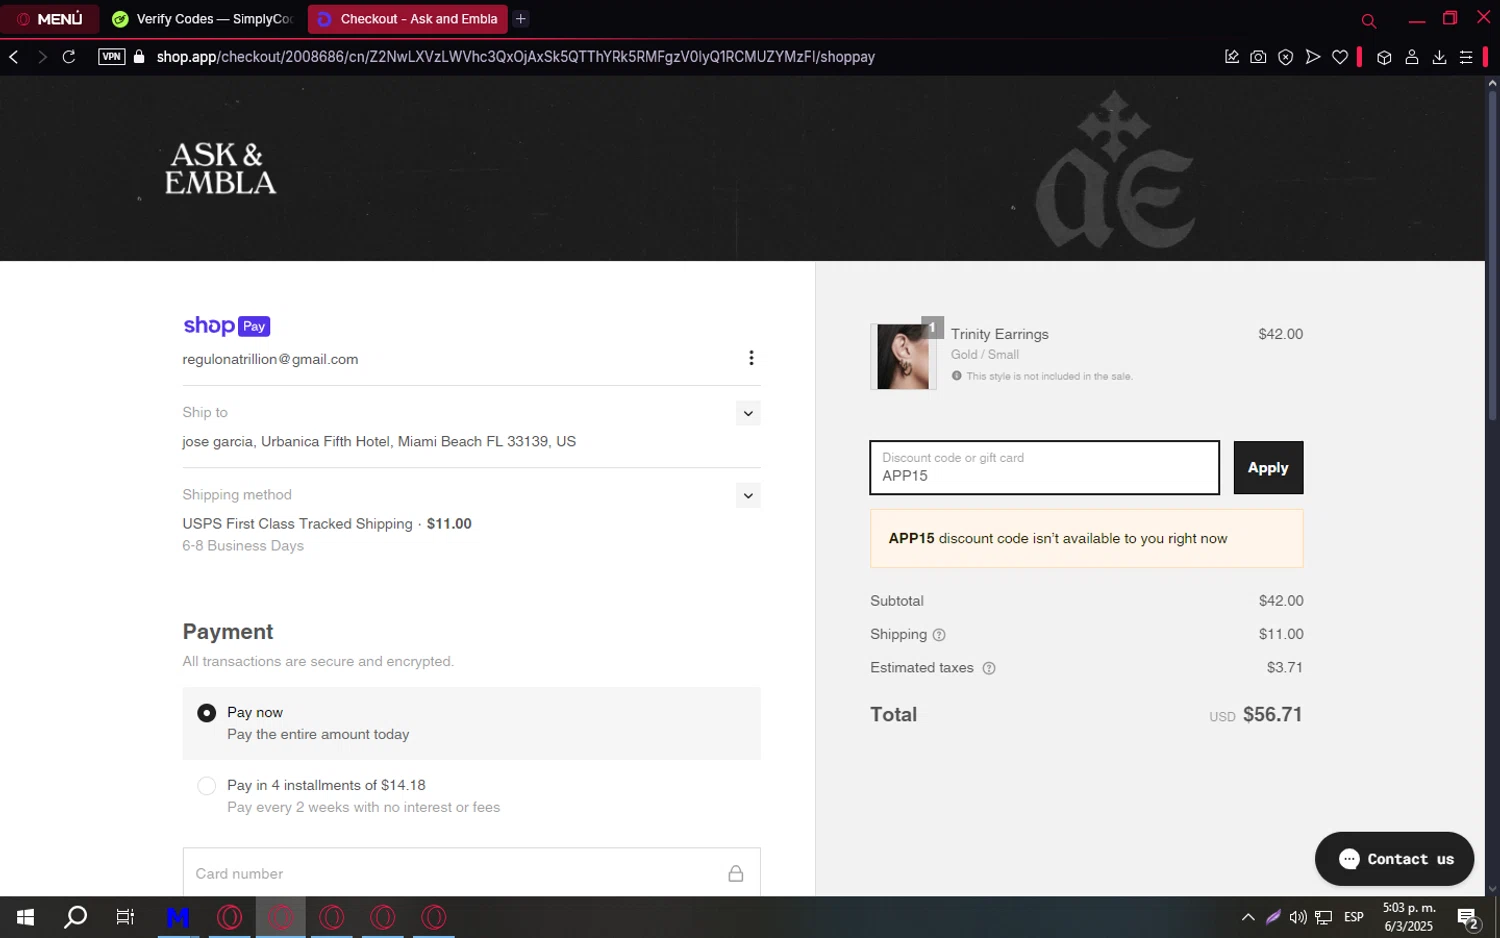Click the shop.app checkout URL in address bar
The width and height of the screenshot is (1500, 938).
click(515, 57)
